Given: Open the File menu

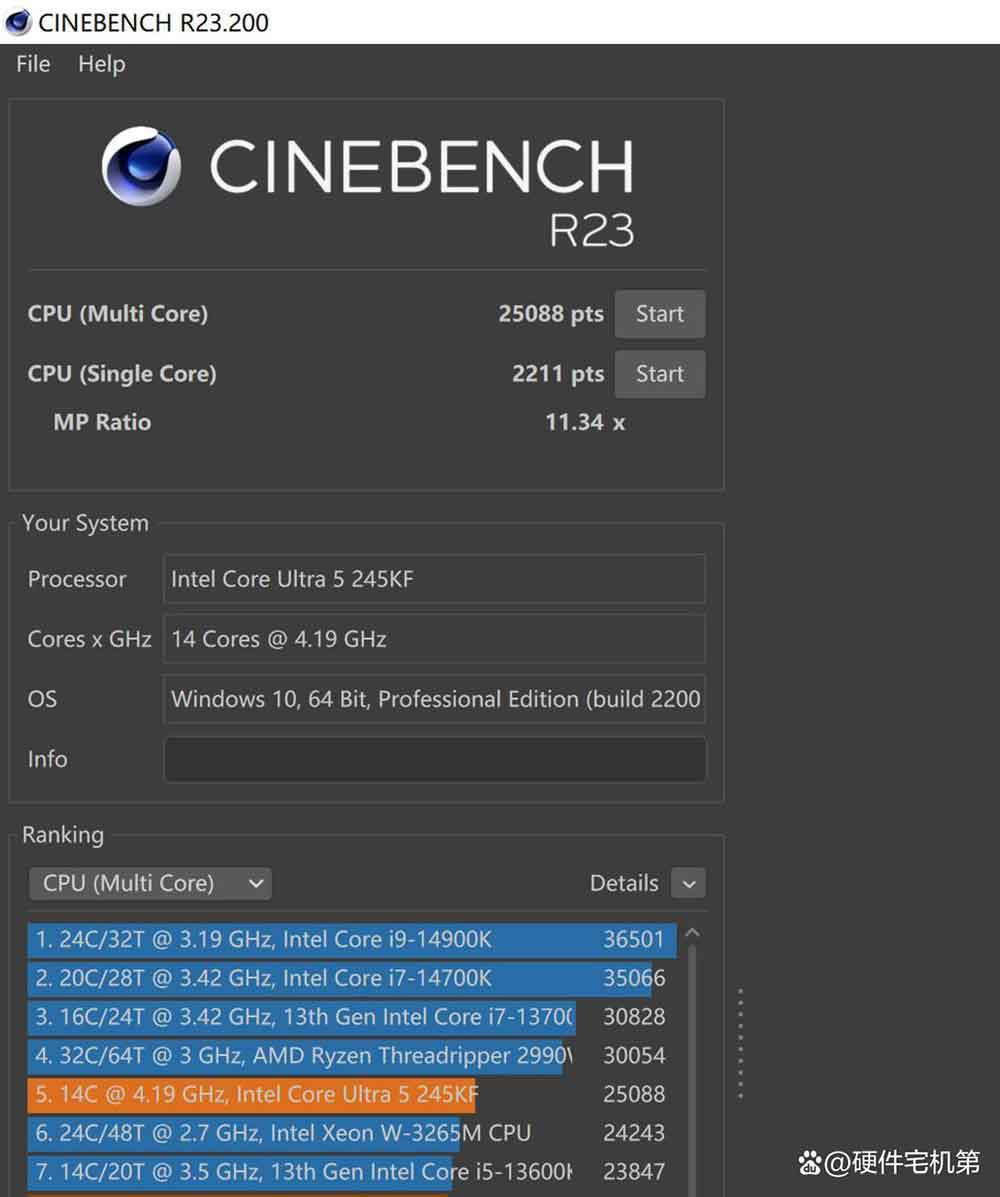Looking at the screenshot, I should coord(33,64).
